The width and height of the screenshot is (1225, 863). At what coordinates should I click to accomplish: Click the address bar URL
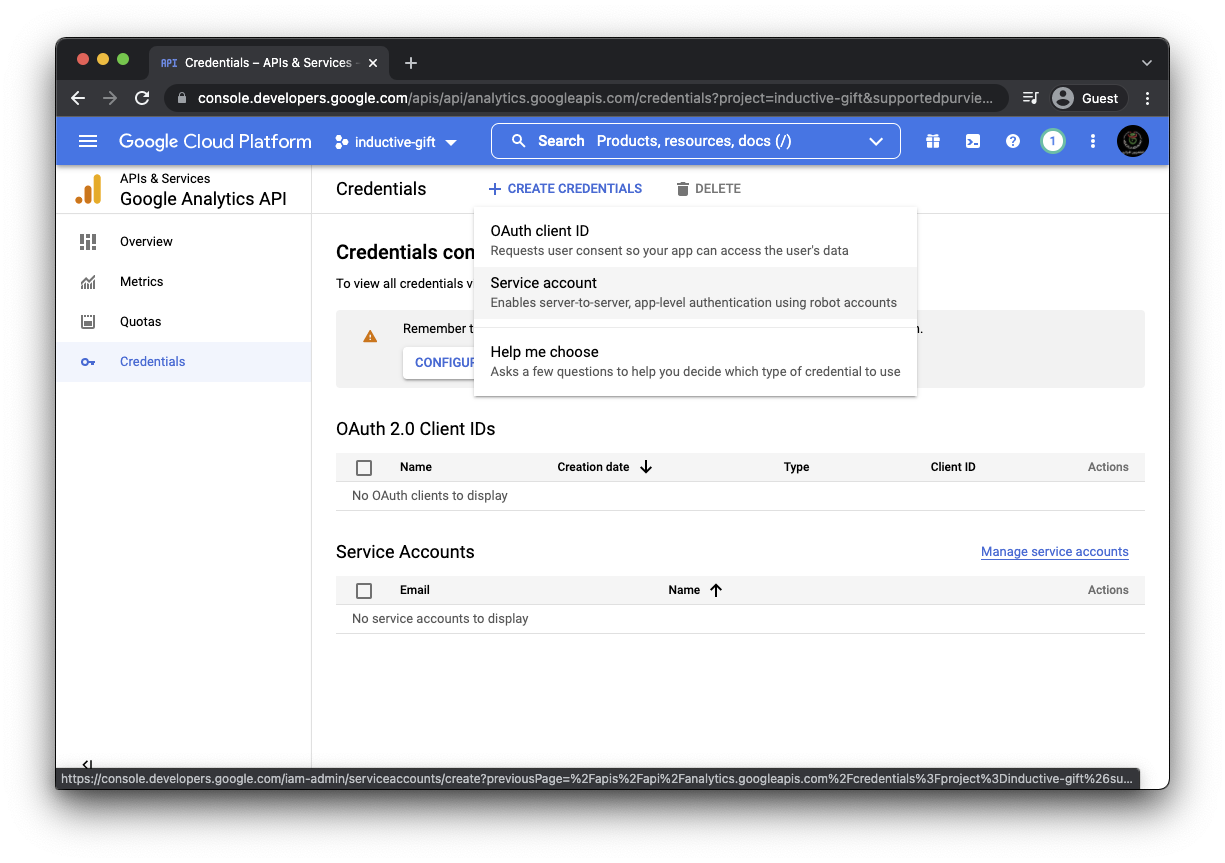point(596,98)
